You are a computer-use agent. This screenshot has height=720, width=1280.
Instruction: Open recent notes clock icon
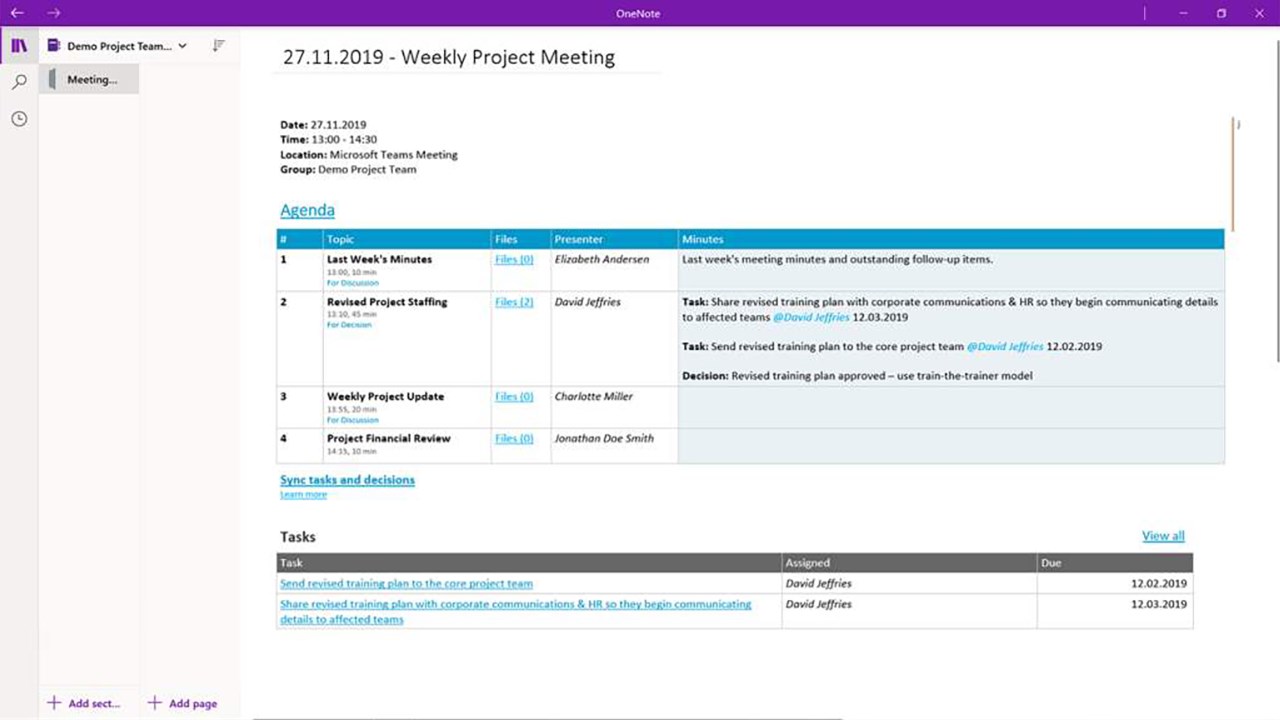19,119
